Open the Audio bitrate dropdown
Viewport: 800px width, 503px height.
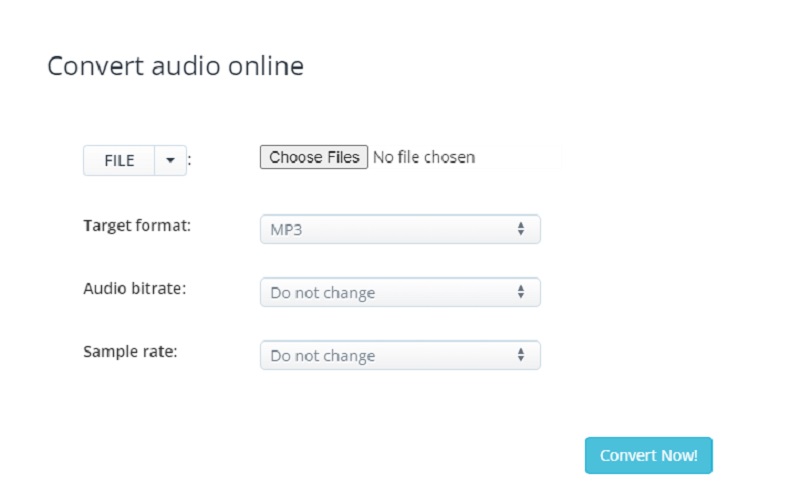[400, 293]
